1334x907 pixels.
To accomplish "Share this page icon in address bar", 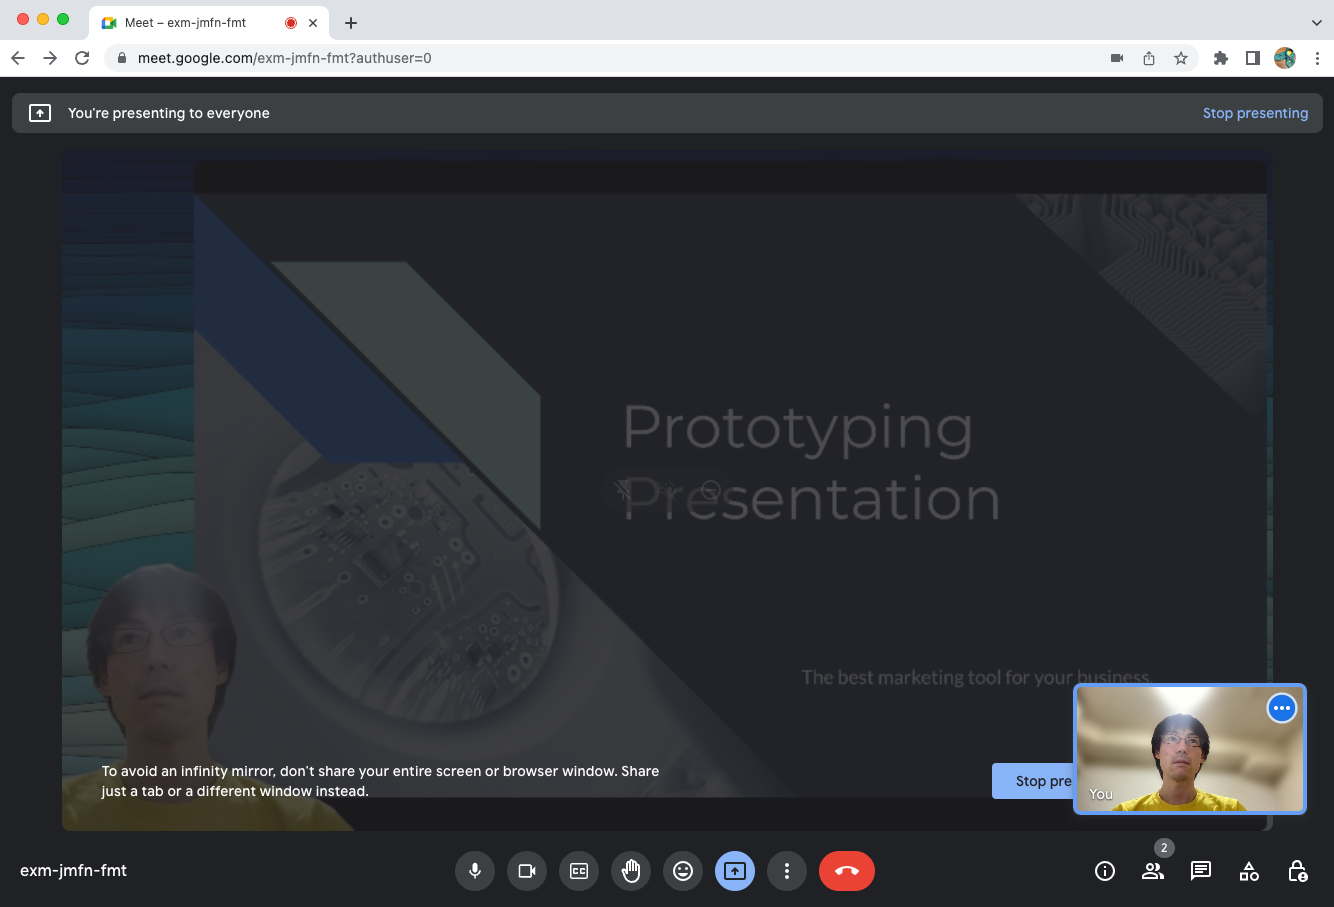I will 1149,58.
